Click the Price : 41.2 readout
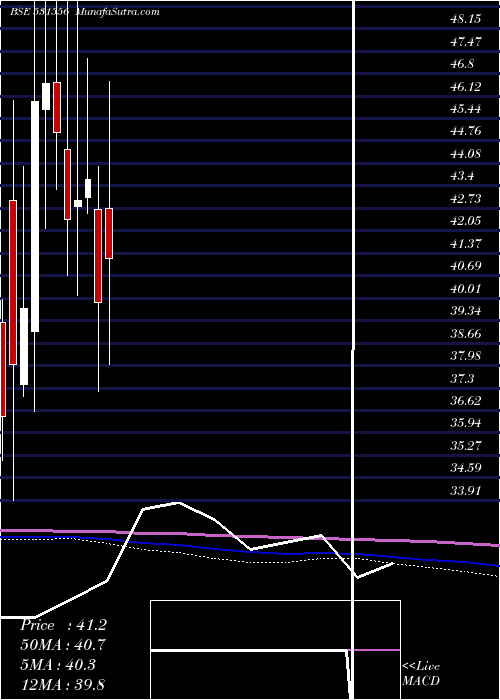The width and height of the screenshot is (500, 700). pyautogui.click(x=63, y=625)
